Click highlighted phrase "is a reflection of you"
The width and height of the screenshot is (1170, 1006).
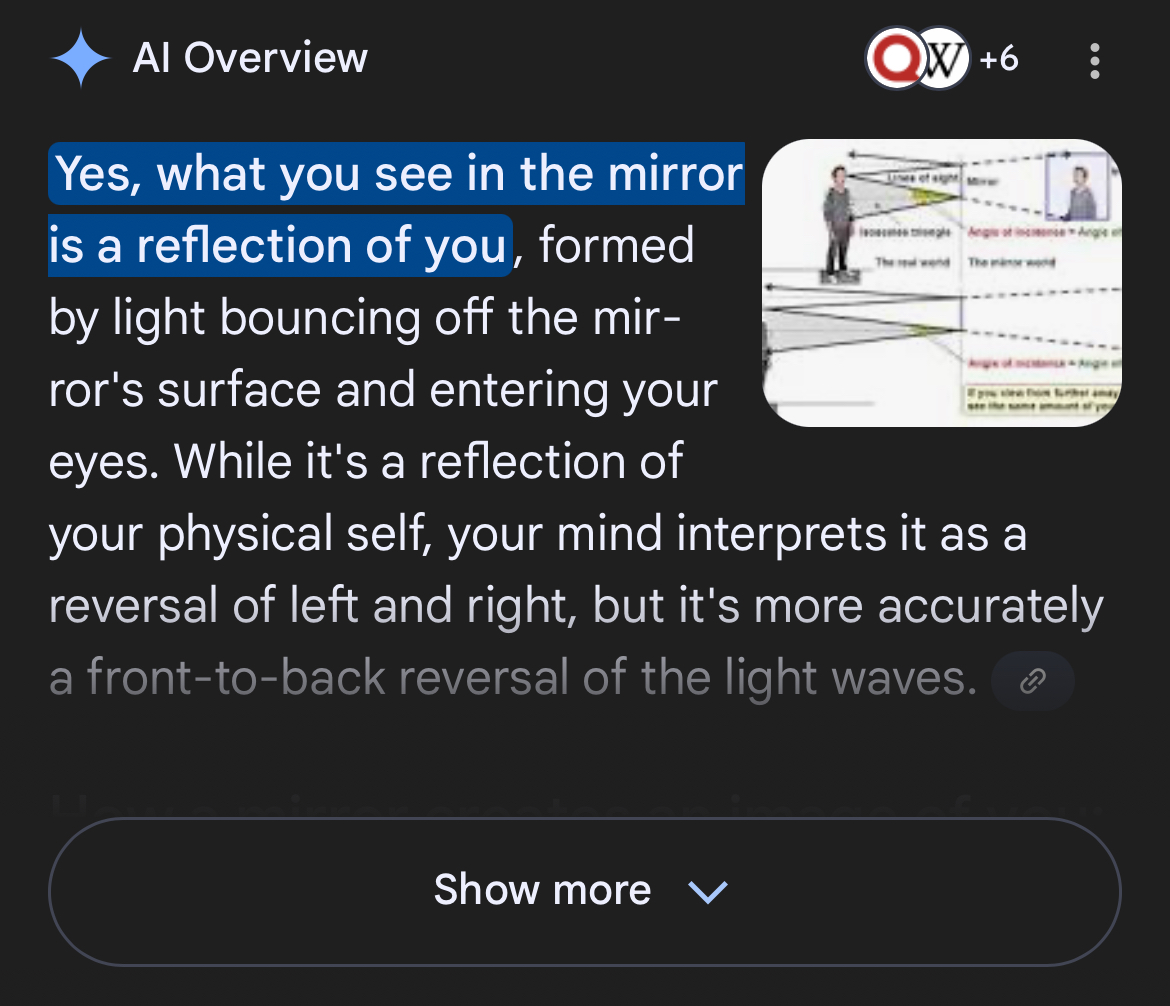coord(280,246)
